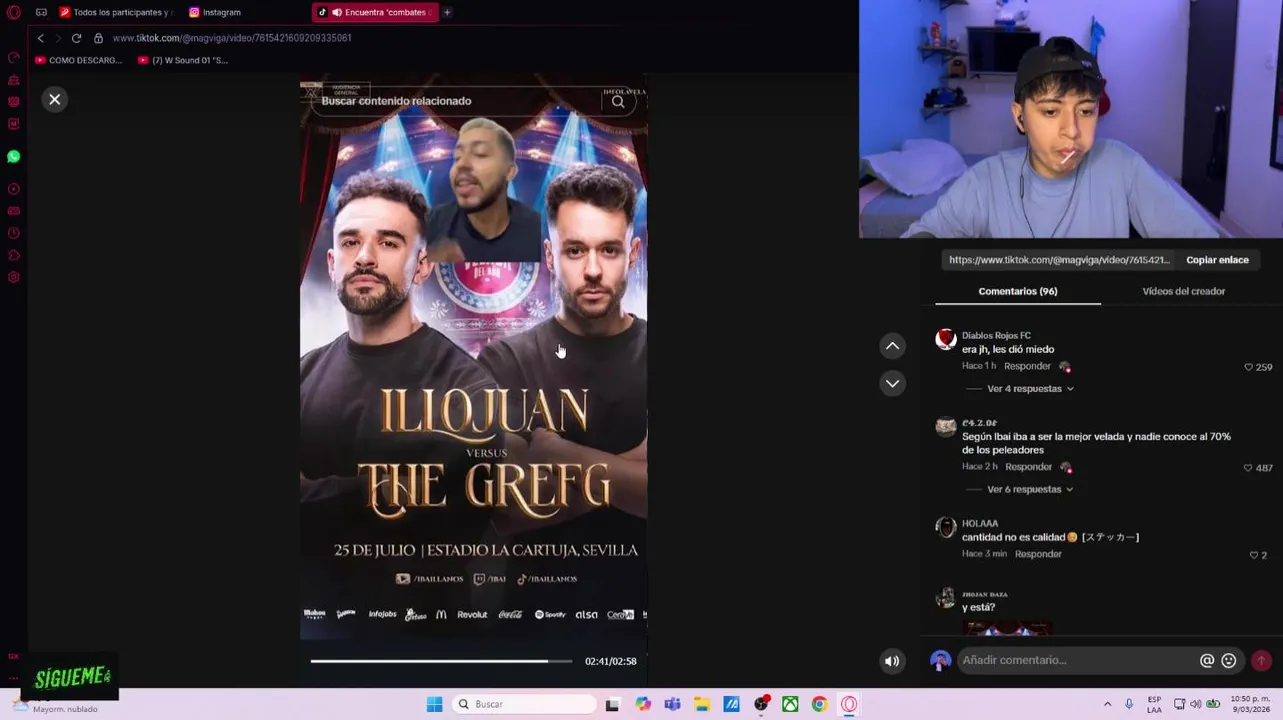Open File Explorer from the taskbar
Screen dimensions: 1283x720
[x=702, y=704]
